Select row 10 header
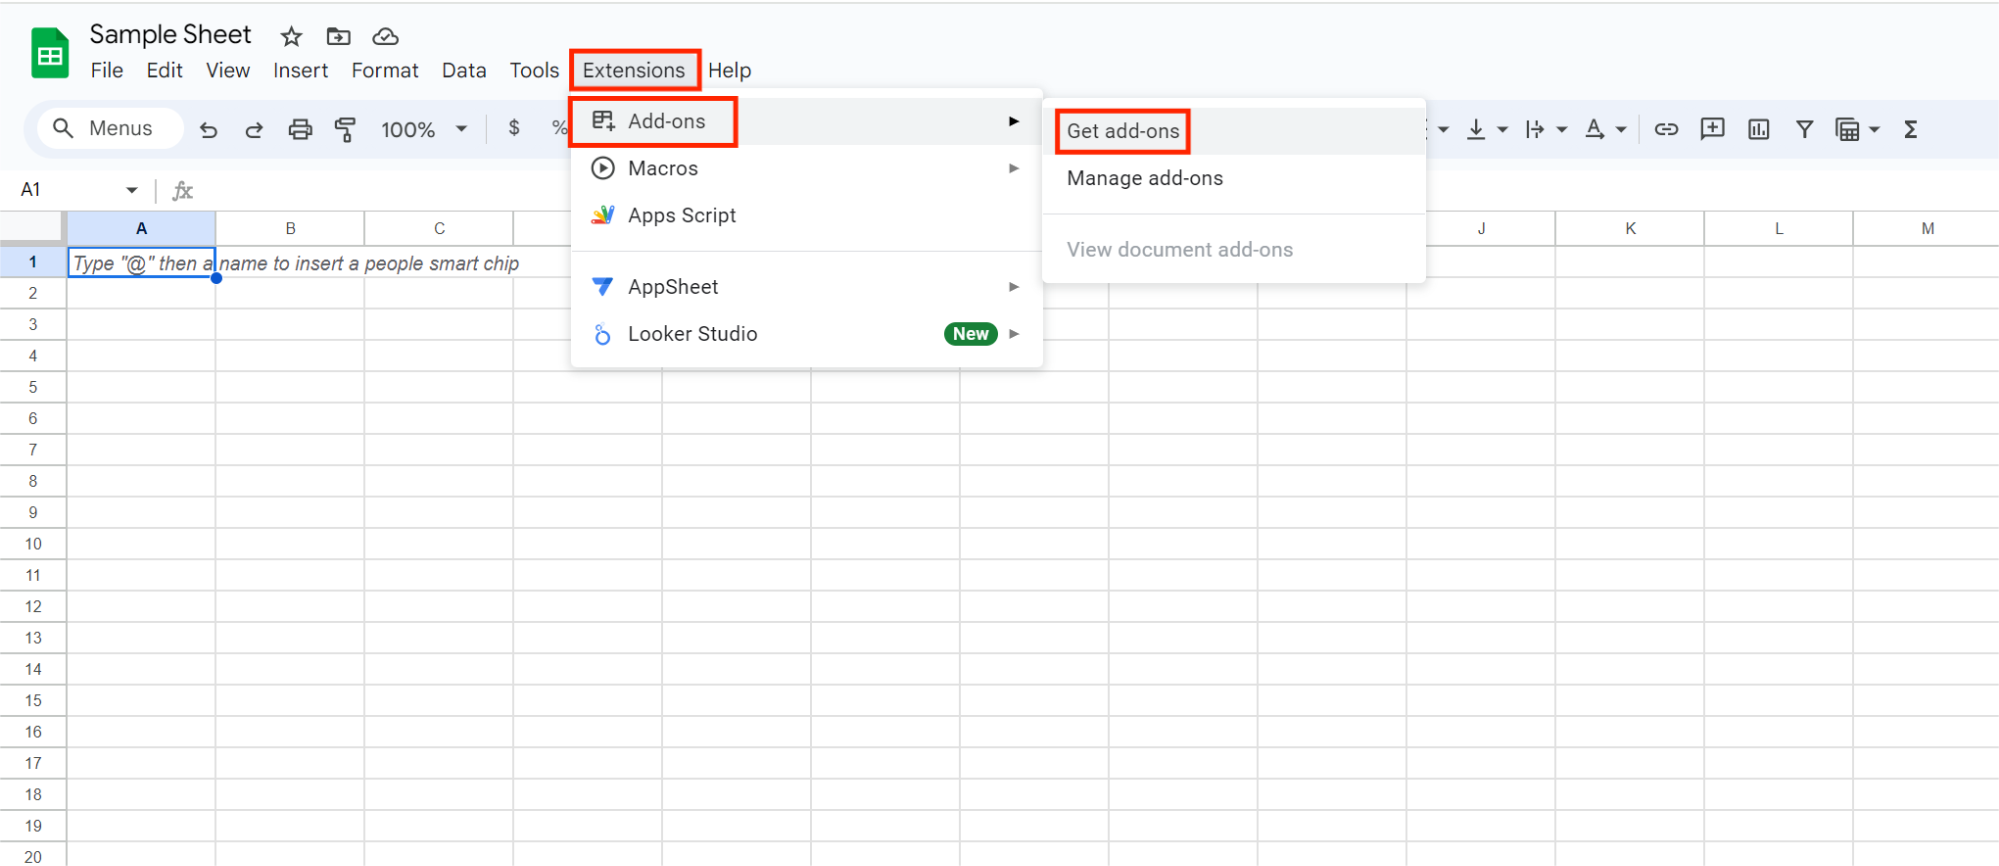Screen dimensions: 1999x866 [33, 544]
